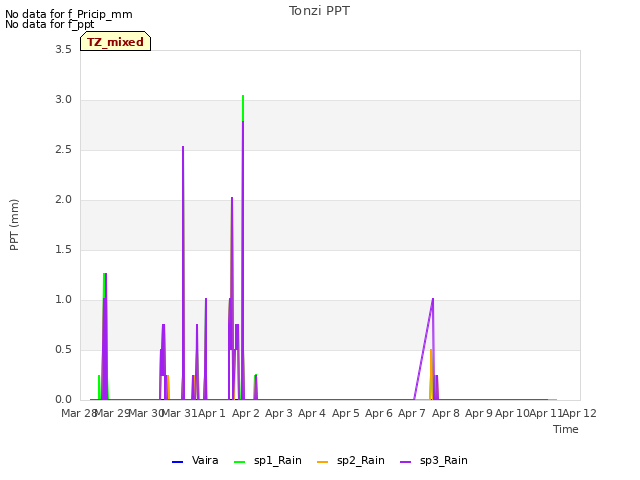Toggle the sp2_Rain legend entry
Screen dimensions: 640x480
coord(351,461)
